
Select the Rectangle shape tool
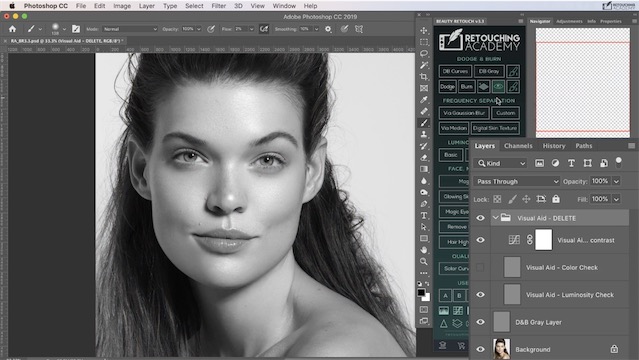[x=424, y=238]
